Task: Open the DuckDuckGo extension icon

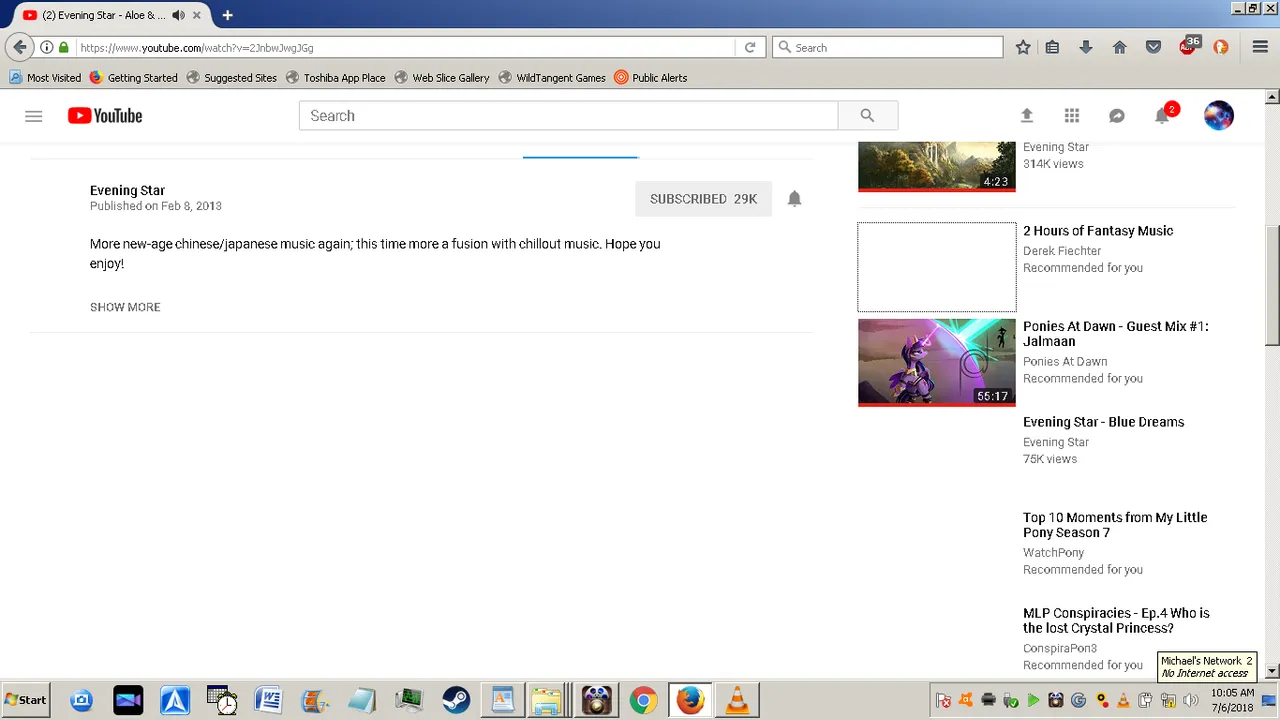Action: [x=1221, y=47]
